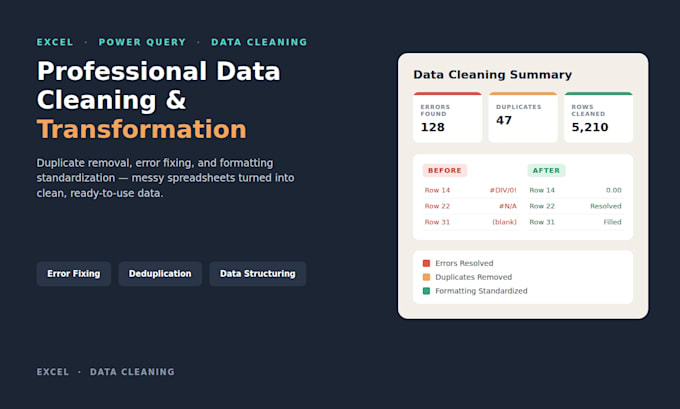
Task: Click the DATA CLEANING tag at top
Action: click(259, 42)
